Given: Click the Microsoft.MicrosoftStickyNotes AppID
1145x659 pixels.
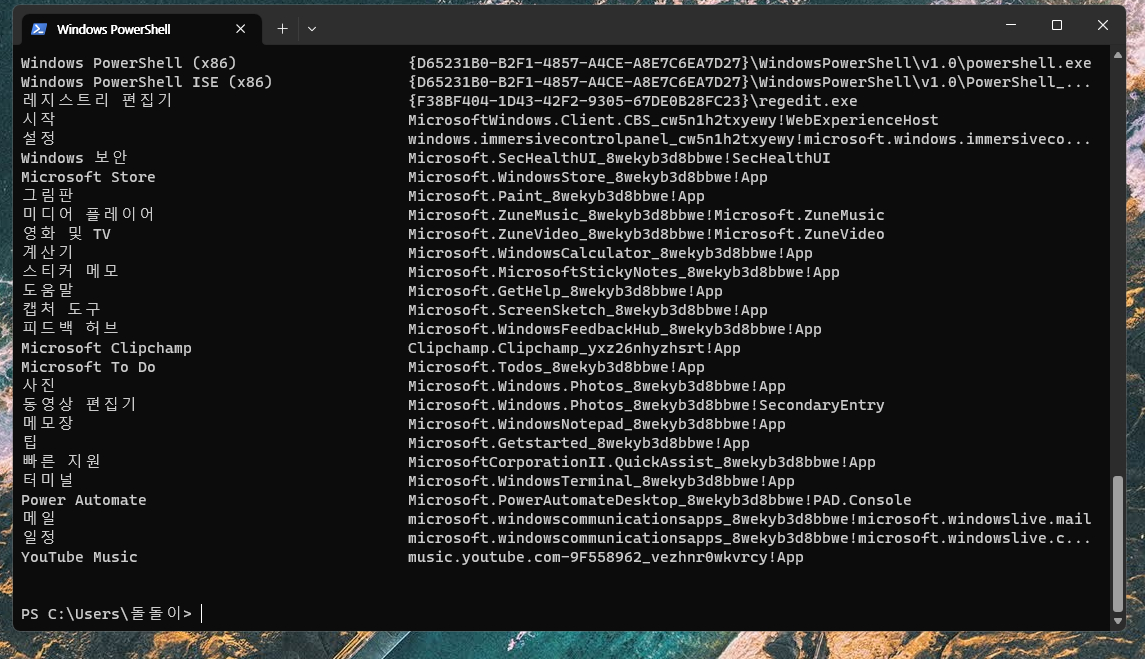Looking at the screenshot, I should [x=624, y=272].
